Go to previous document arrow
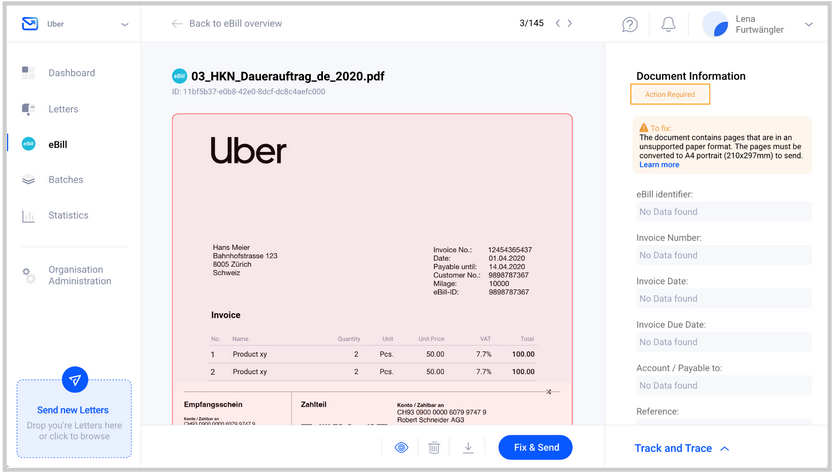833x474 pixels. pyautogui.click(x=557, y=23)
